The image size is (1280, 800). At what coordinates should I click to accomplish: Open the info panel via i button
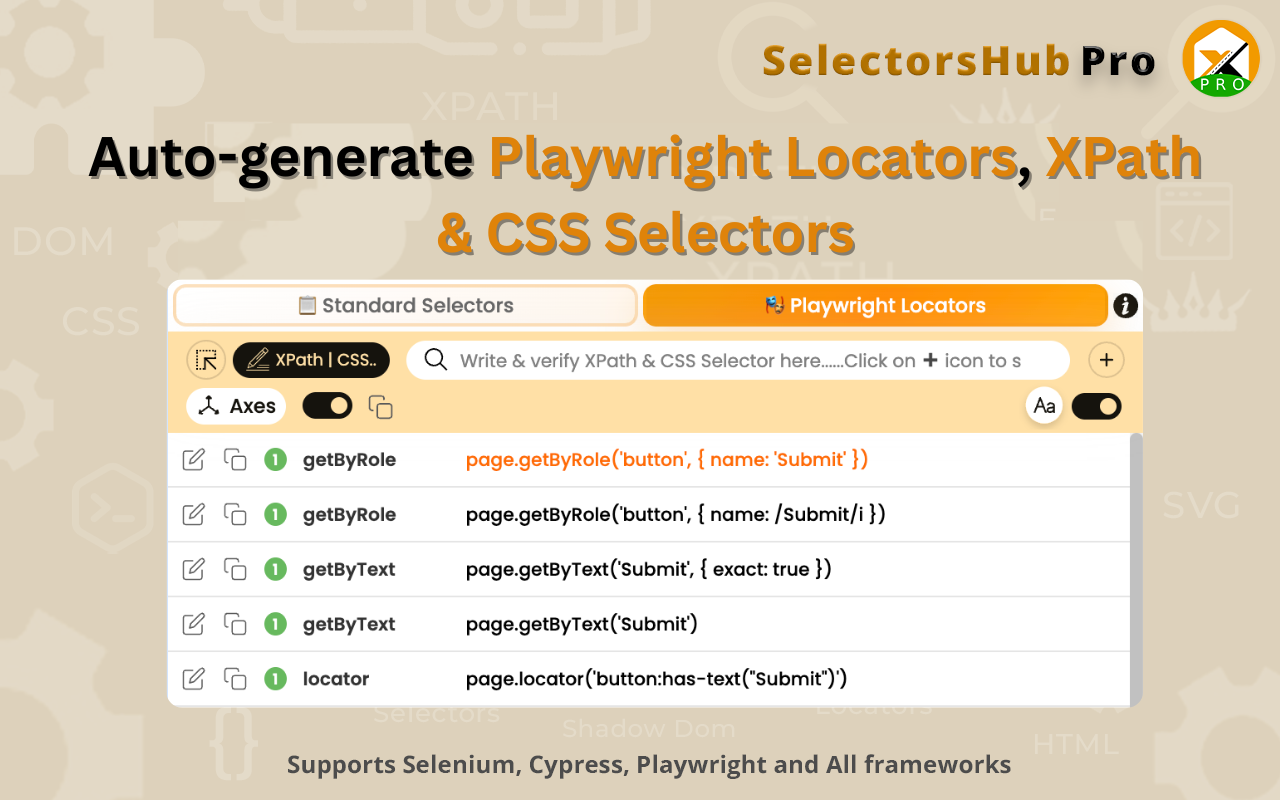pos(1124,306)
